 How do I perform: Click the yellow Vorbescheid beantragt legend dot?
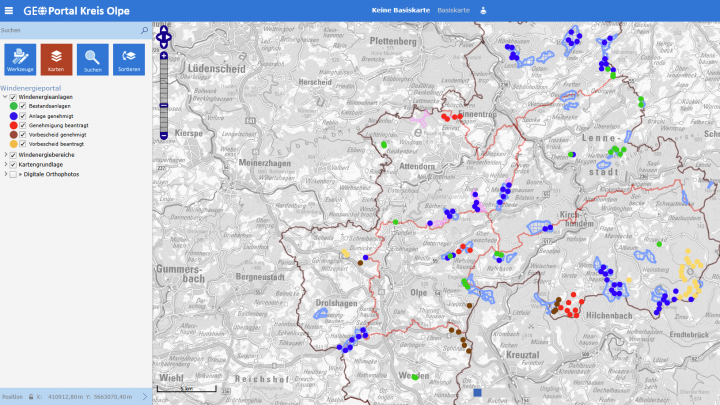pyautogui.click(x=13, y=144)
